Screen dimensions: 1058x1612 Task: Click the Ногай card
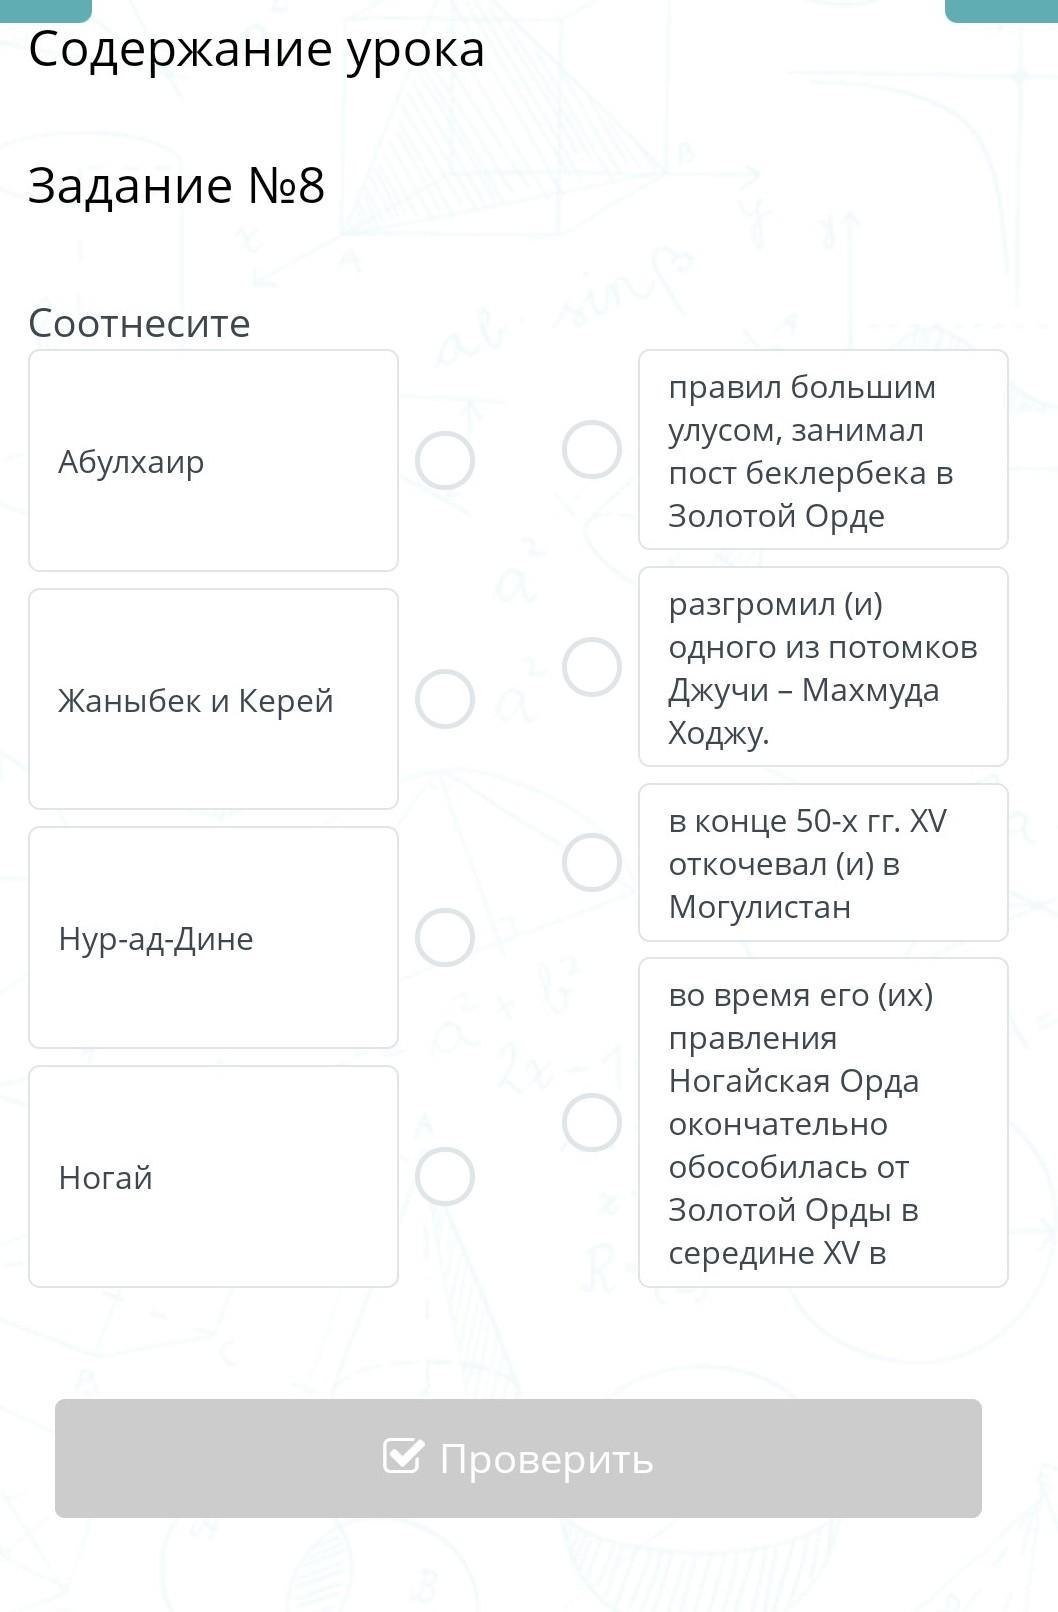click(213, 1177)
